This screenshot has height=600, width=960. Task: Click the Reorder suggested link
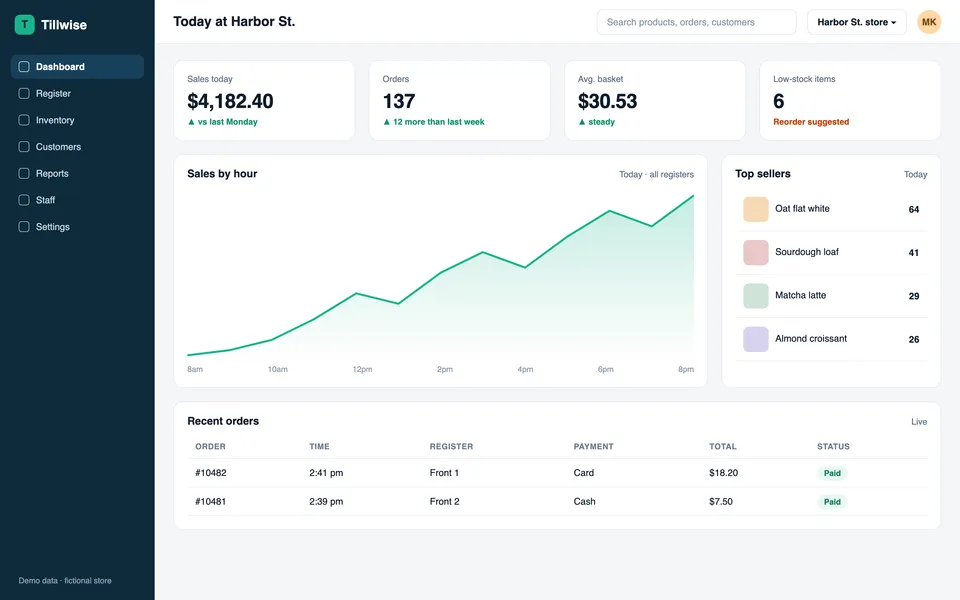coord(811,122)
